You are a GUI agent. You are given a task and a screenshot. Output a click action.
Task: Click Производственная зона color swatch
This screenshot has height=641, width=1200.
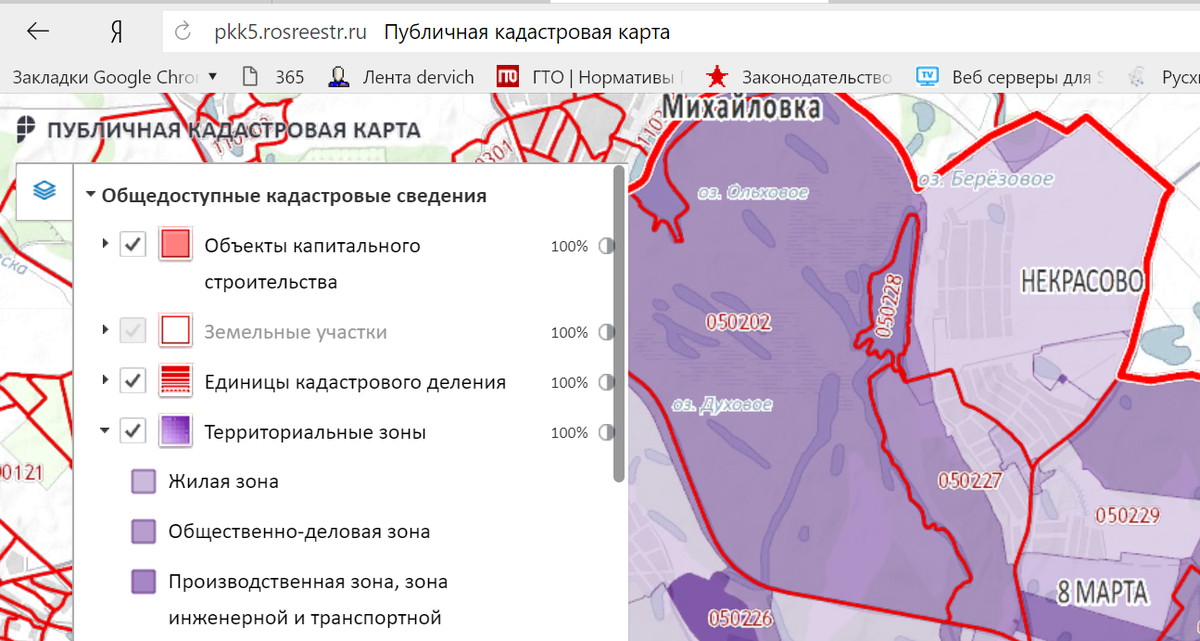coord(144,582)
